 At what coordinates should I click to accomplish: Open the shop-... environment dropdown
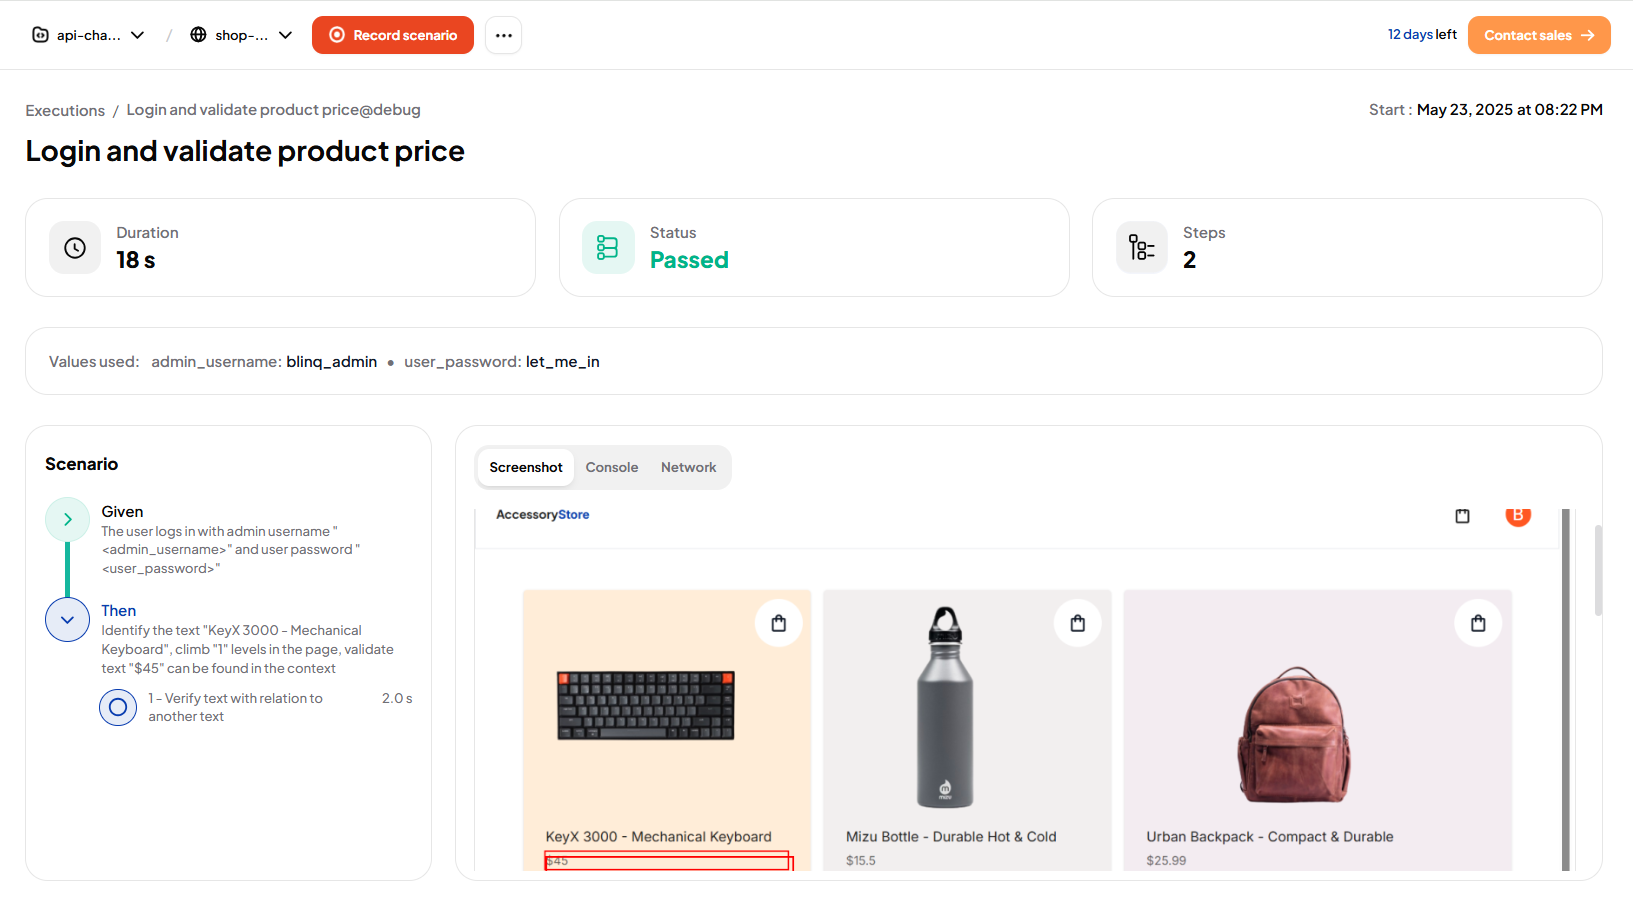(x=241, y=35)
